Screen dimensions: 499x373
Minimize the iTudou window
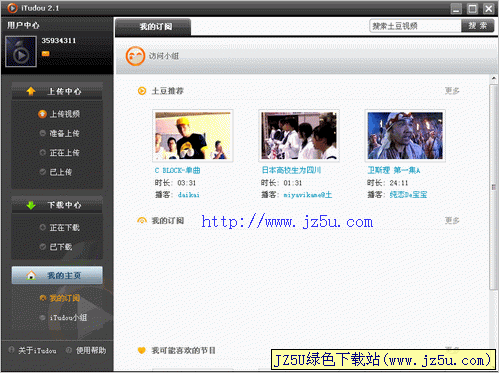(456, 9)
